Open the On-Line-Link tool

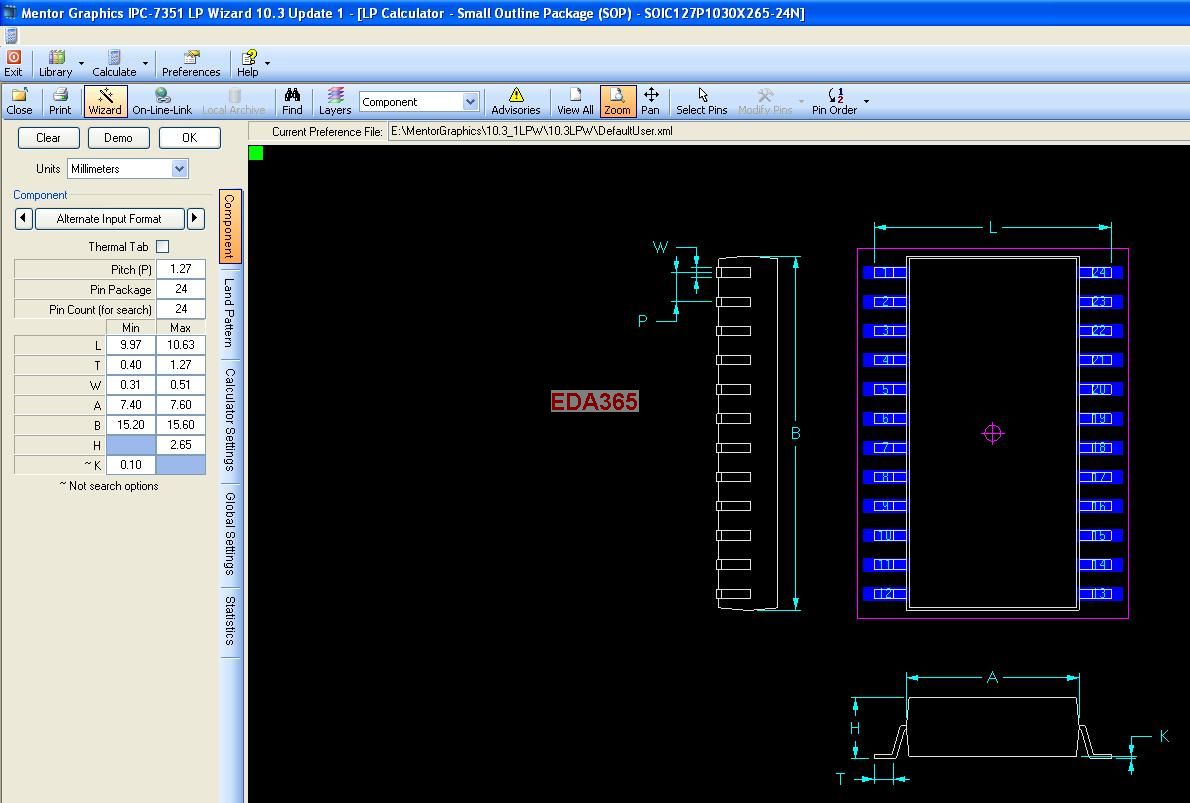[162, 101]
